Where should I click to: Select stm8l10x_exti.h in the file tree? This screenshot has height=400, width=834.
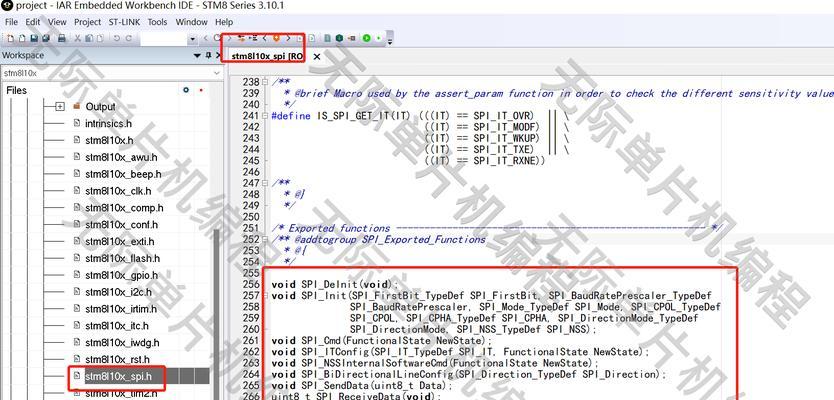120,241
